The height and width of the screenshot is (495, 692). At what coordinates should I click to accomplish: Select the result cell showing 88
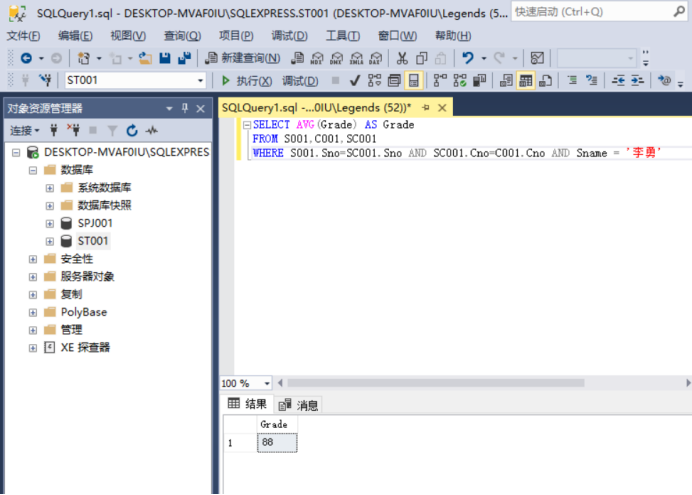click(x=277, y=442)
